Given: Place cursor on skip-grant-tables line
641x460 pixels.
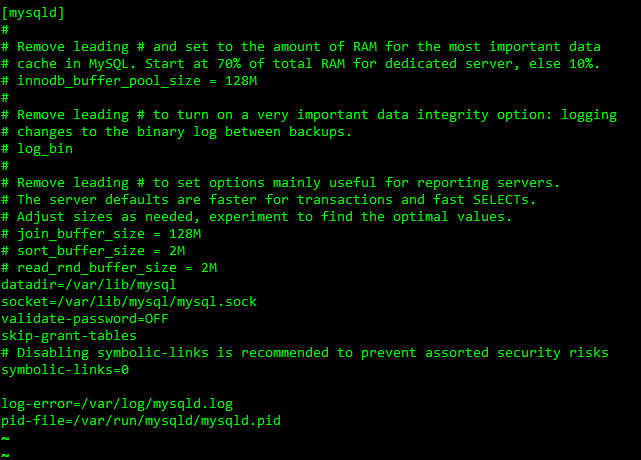Looking at the screenshot, I should (69, 336).
